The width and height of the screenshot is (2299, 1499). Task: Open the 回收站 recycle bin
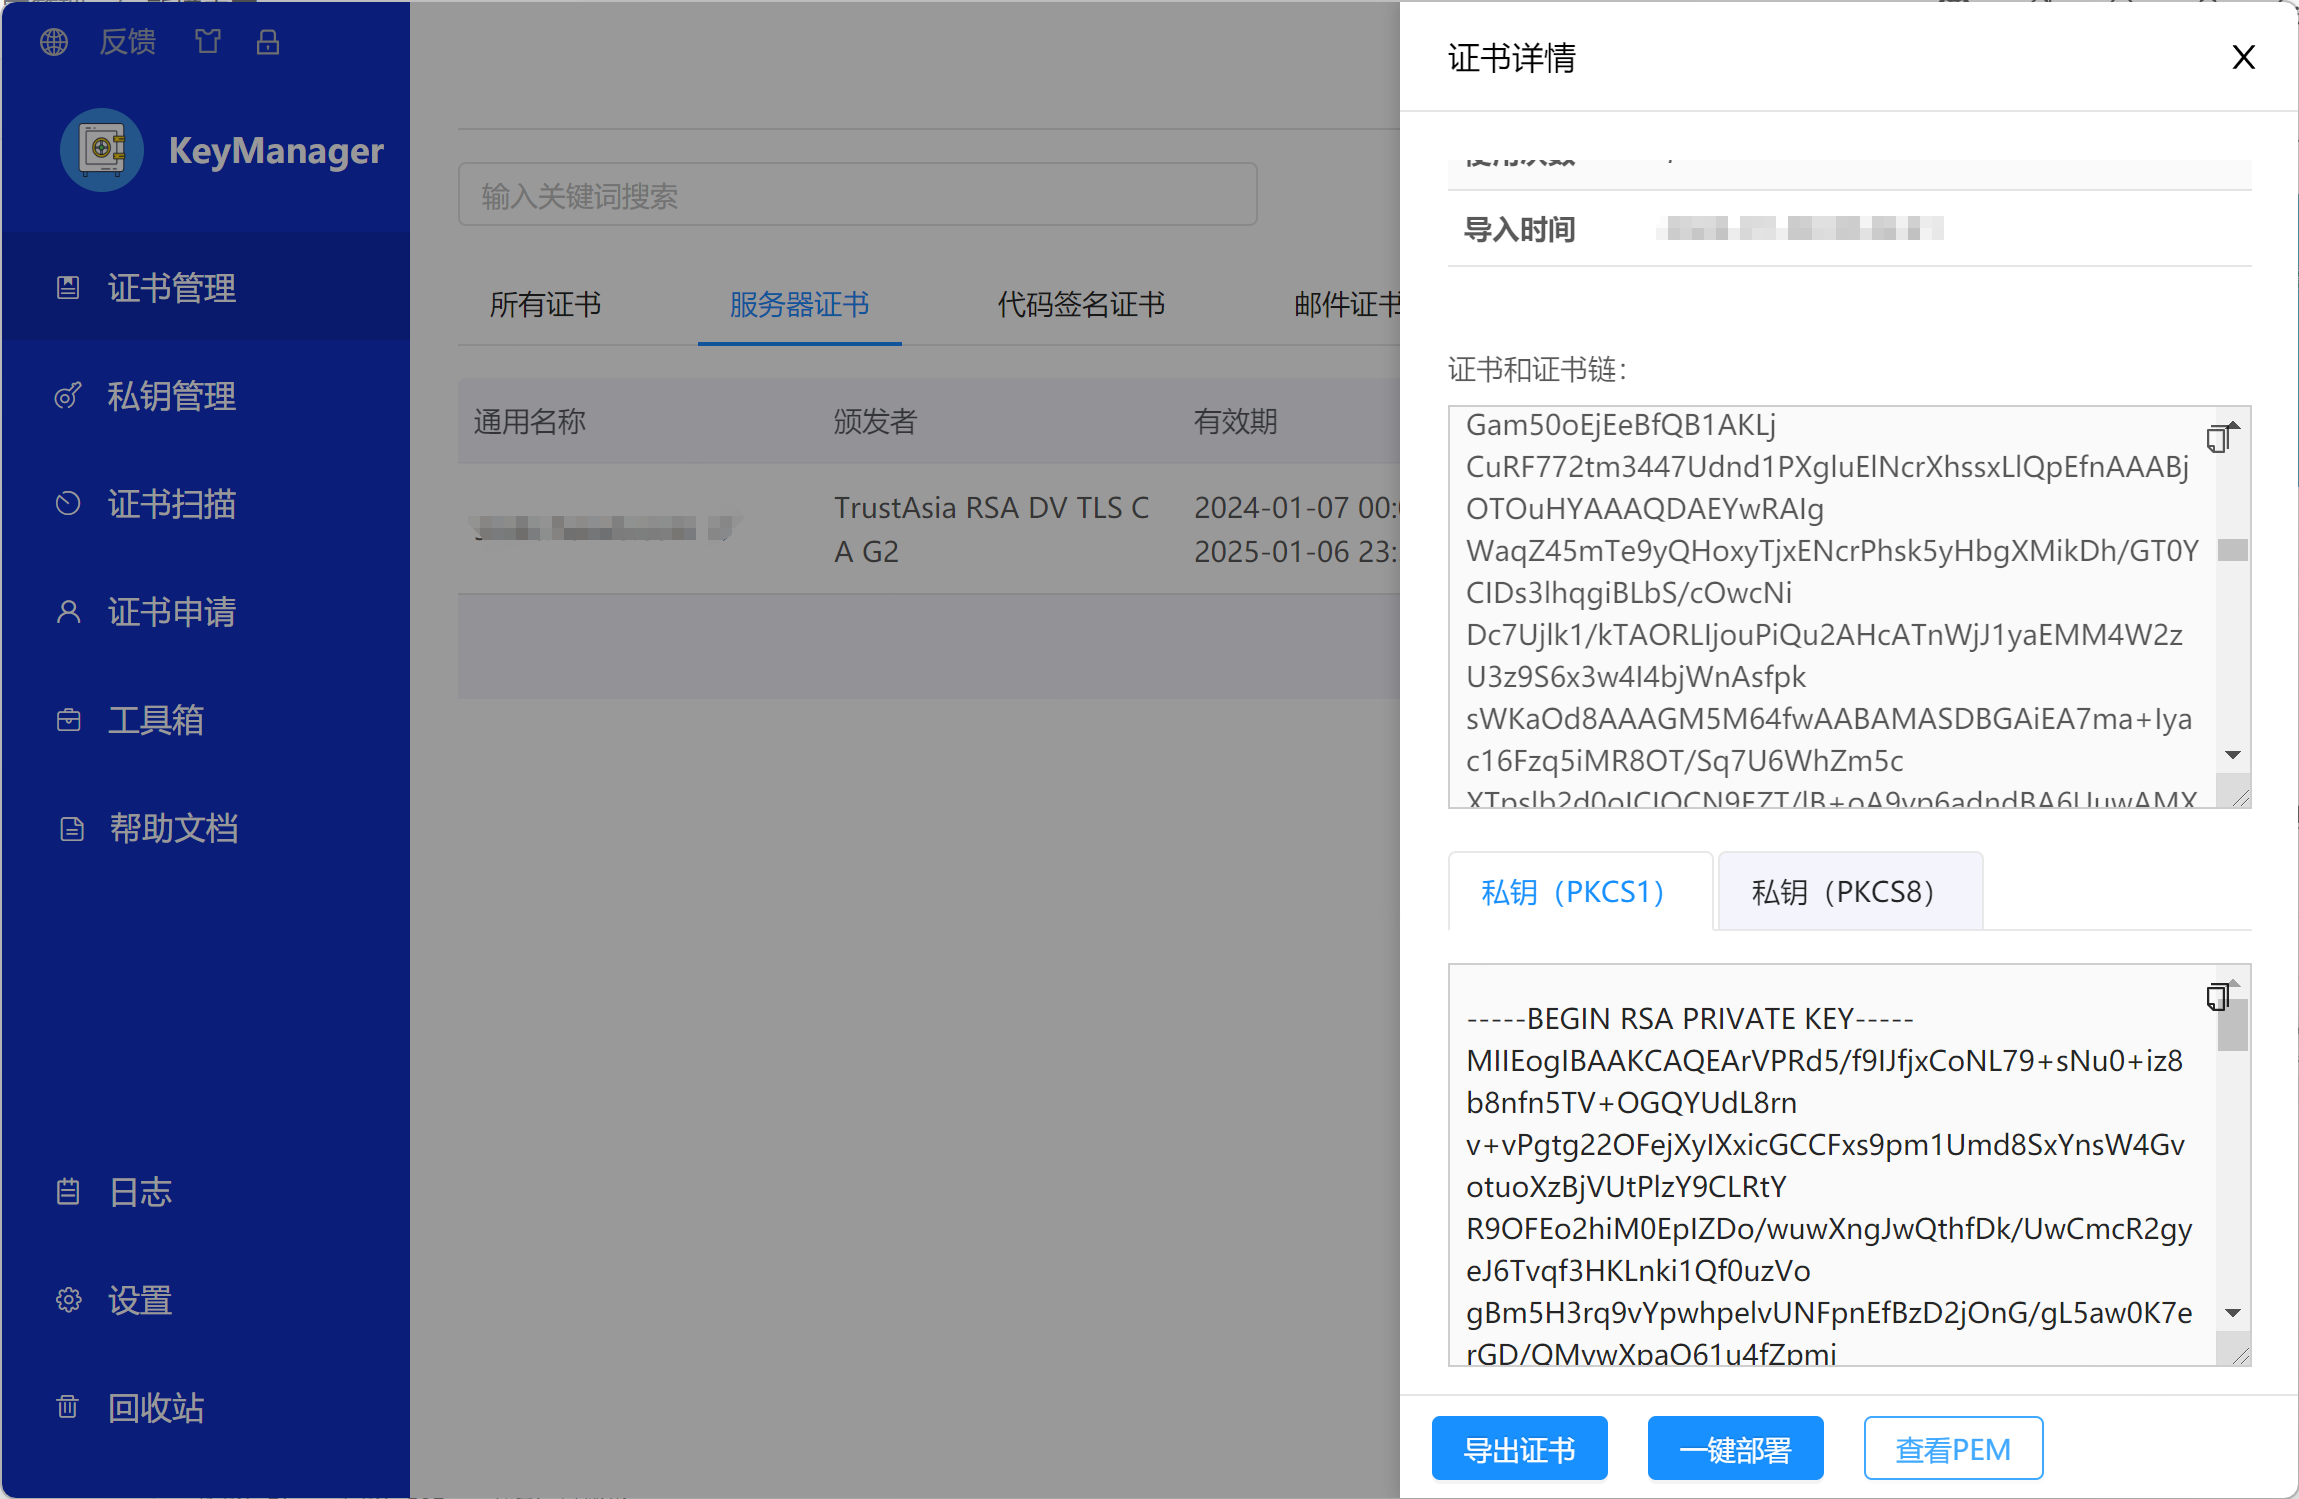tap(155, 1408)
